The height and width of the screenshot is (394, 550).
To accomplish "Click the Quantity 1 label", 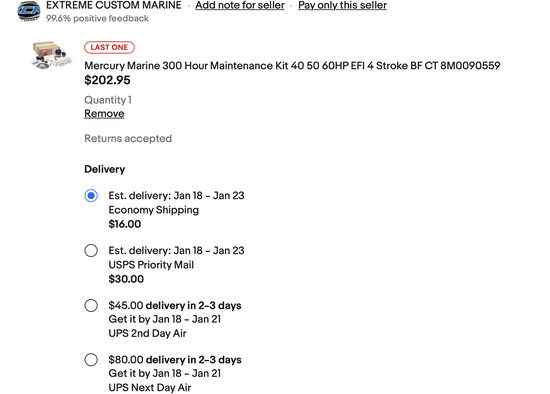I will pos(108,100).
